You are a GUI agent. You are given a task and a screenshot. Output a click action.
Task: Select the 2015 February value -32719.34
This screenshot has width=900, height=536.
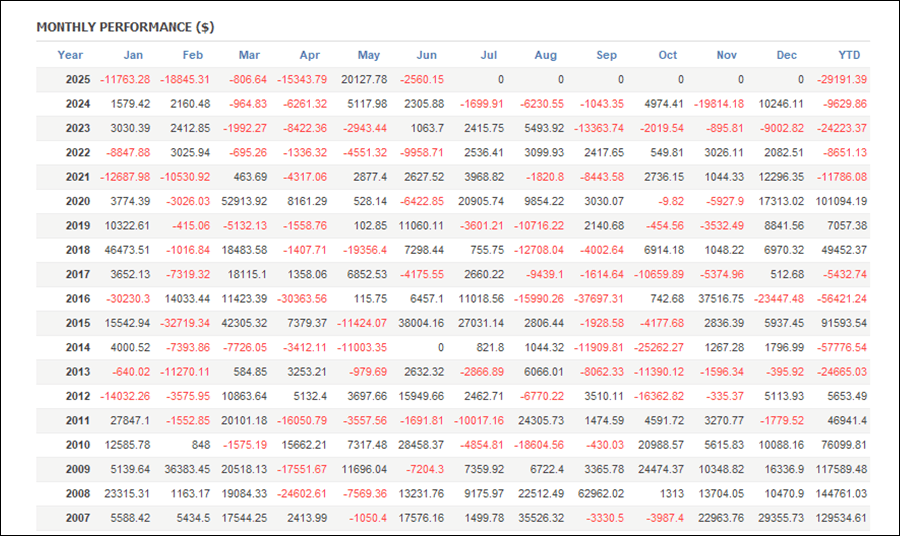pyautogui.click(x=185, y=323)
